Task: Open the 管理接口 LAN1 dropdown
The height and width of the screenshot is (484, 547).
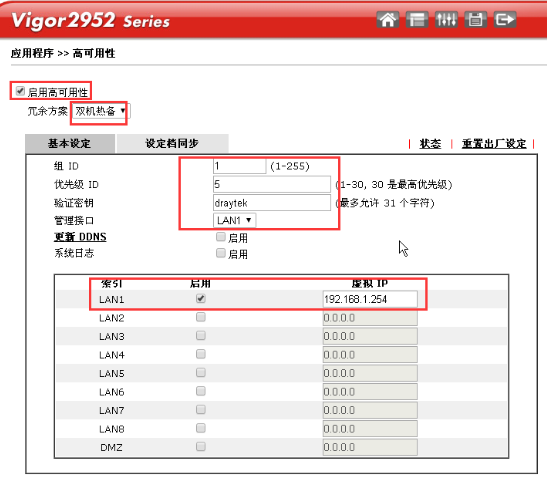Action: (x=234, y=220)
